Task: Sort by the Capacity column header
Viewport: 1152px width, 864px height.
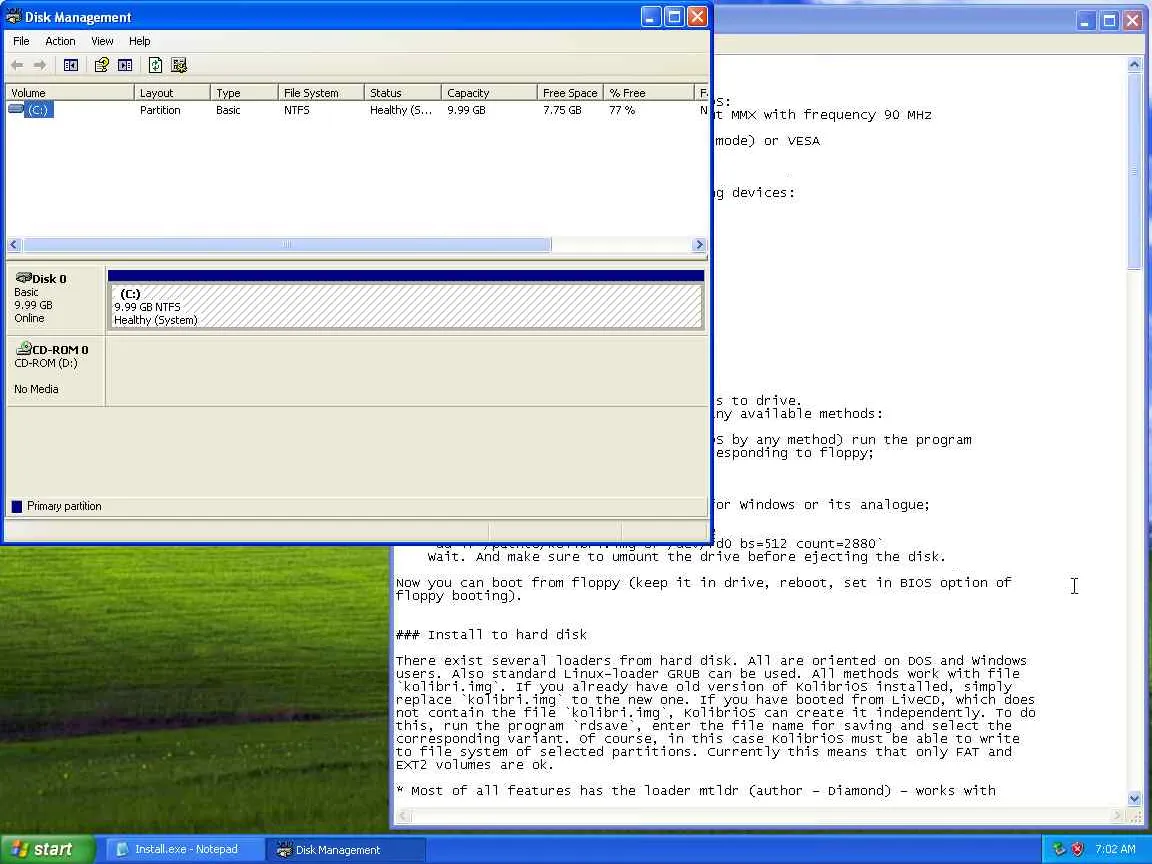Action: pyautogui.click(x=489, y=93)
